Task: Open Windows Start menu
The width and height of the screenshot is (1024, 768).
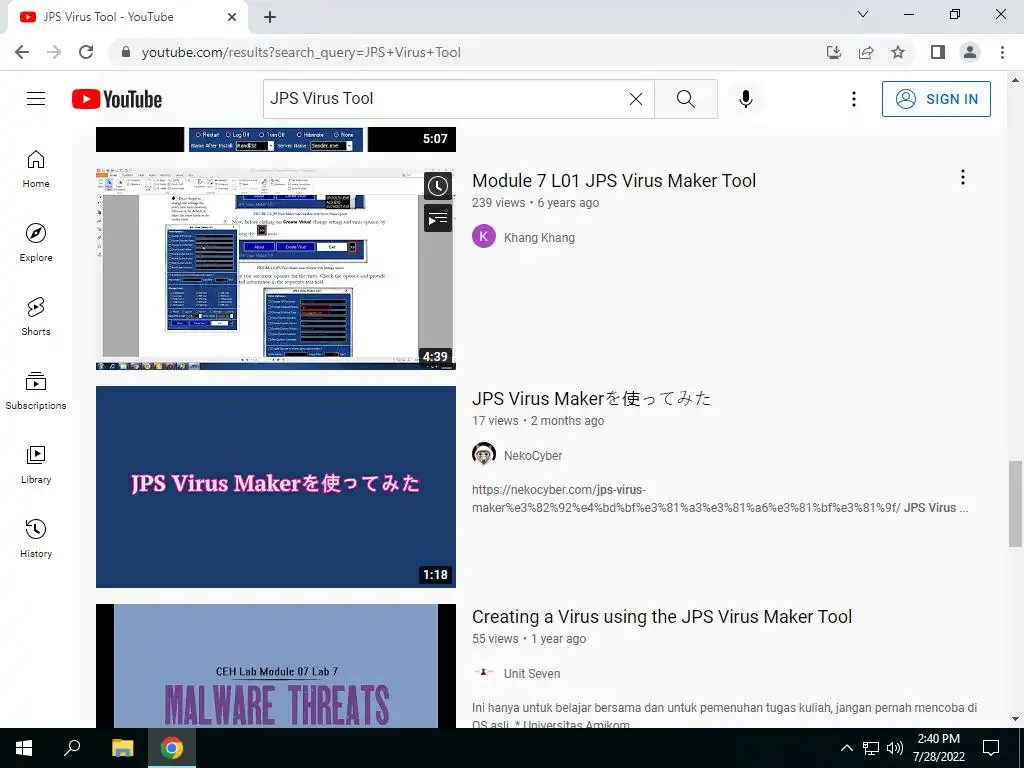Action: (24, 748)
